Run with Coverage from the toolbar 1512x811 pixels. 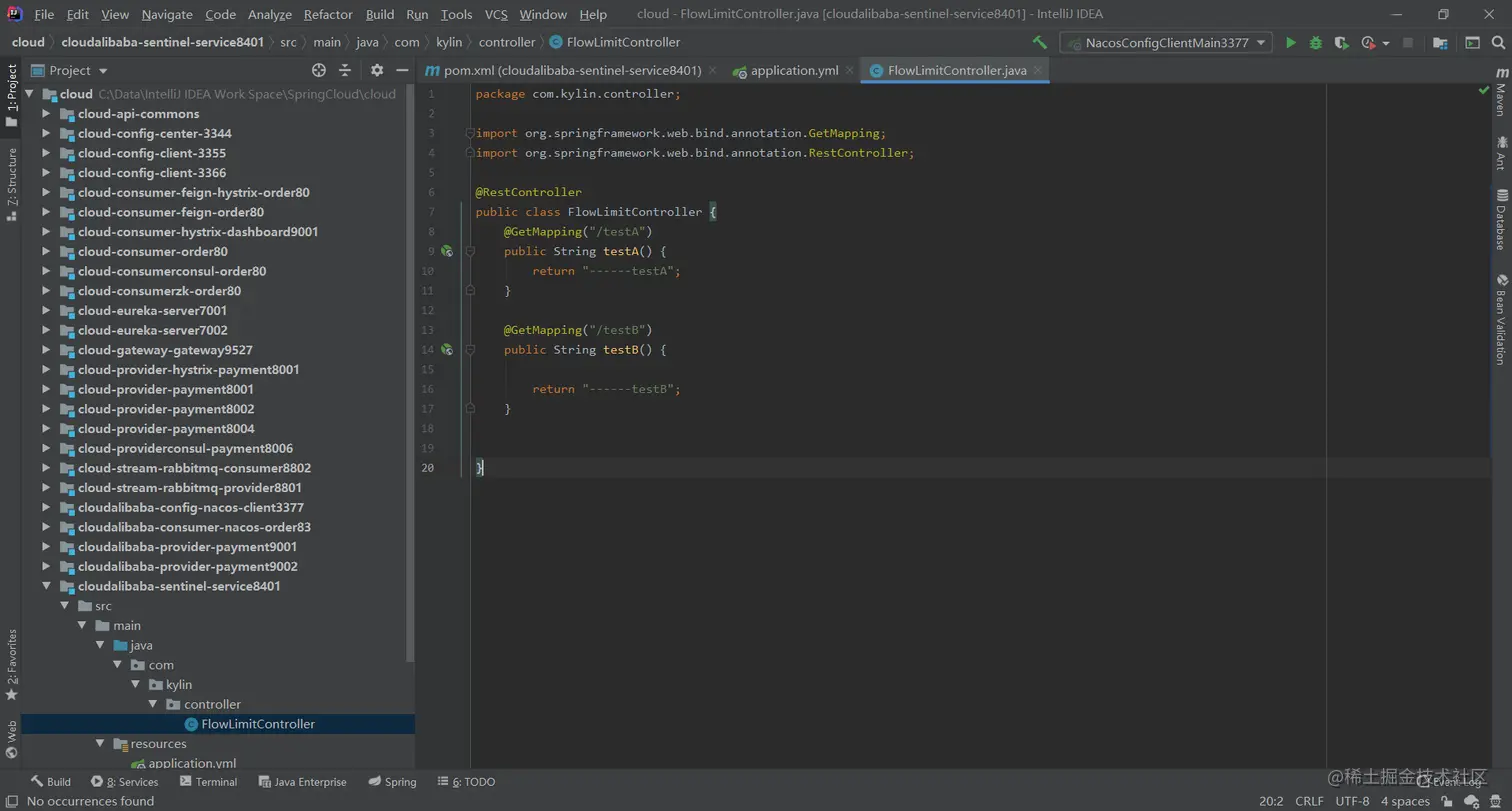(x=1342, y=43)
